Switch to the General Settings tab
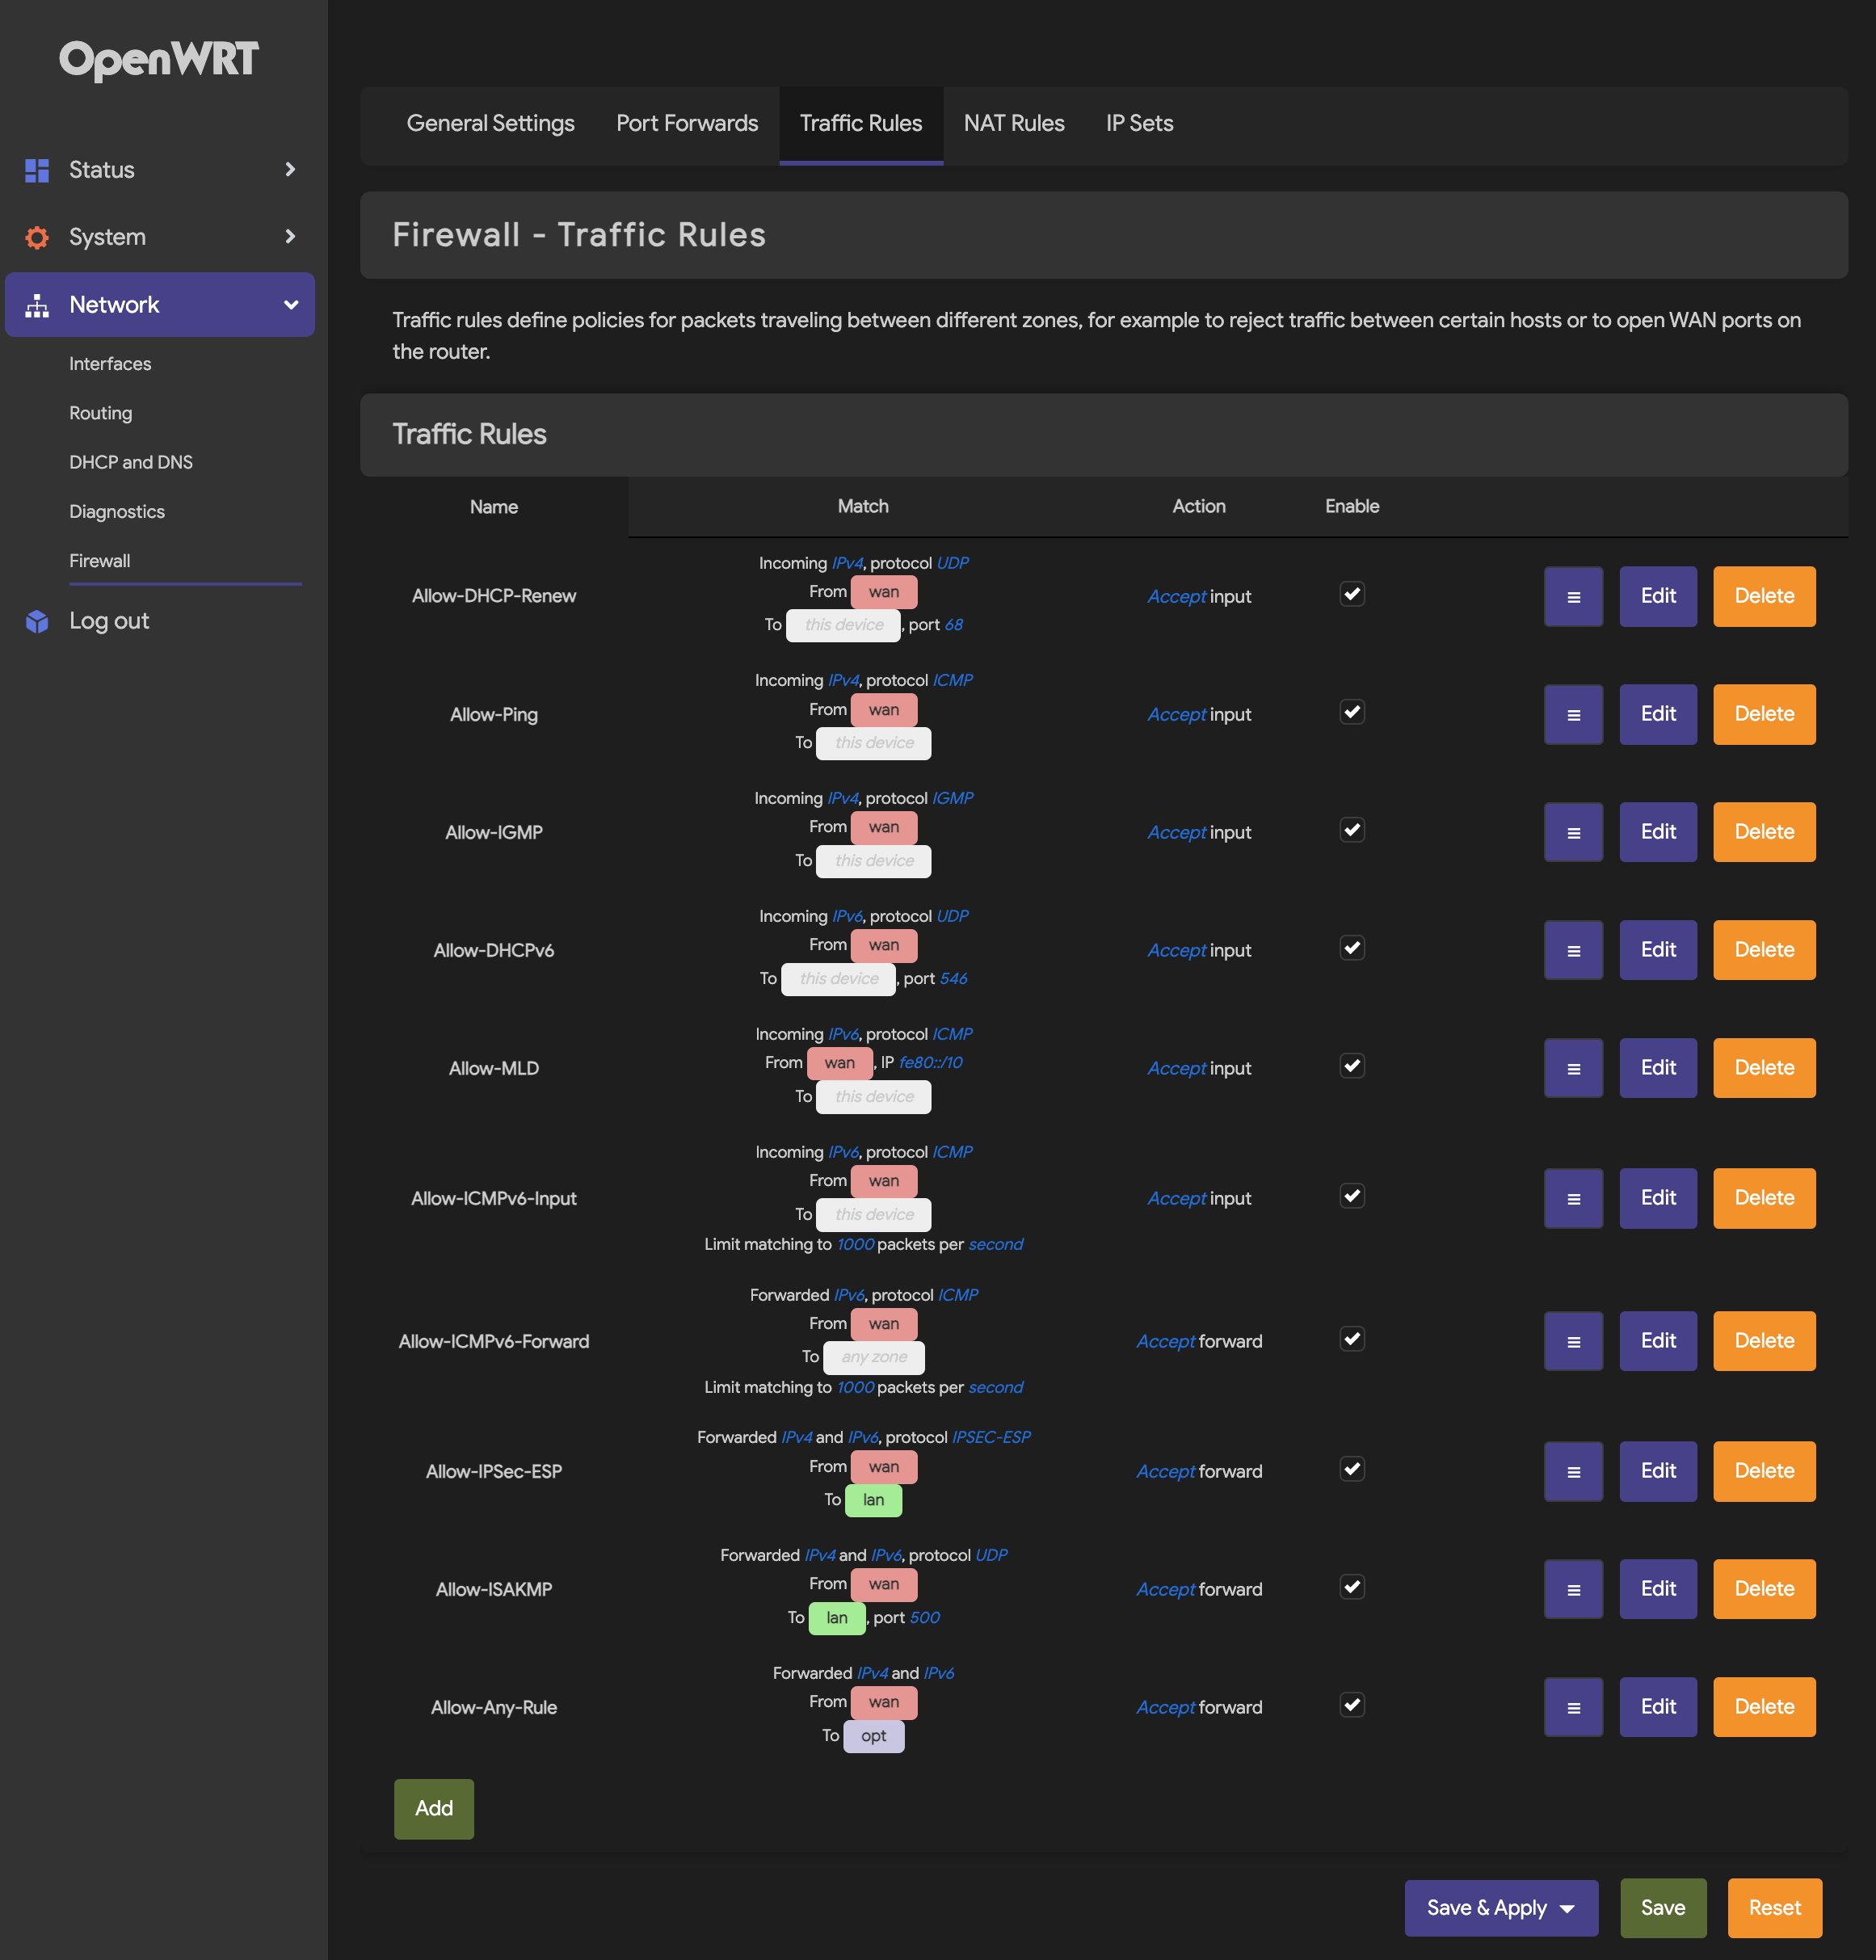The height and width of the screenshot is (1960, 1876). point(490,123)
